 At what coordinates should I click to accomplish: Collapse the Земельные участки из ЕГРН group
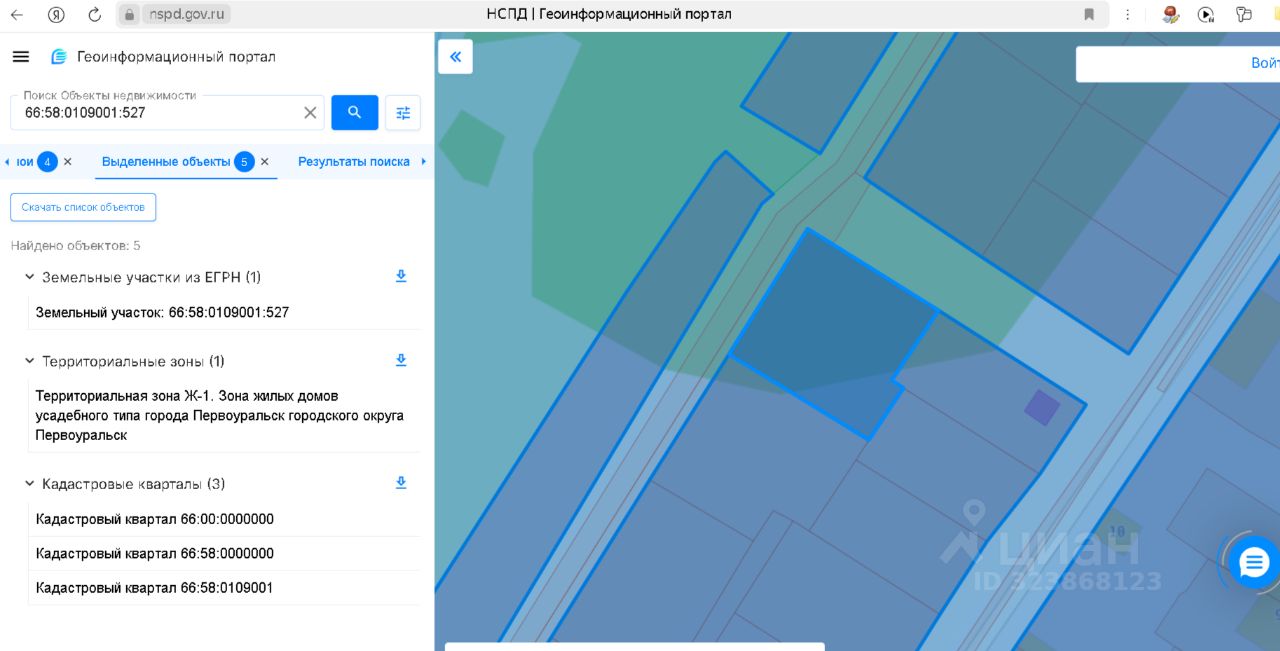pyautogui.click(x=29, y=277)
